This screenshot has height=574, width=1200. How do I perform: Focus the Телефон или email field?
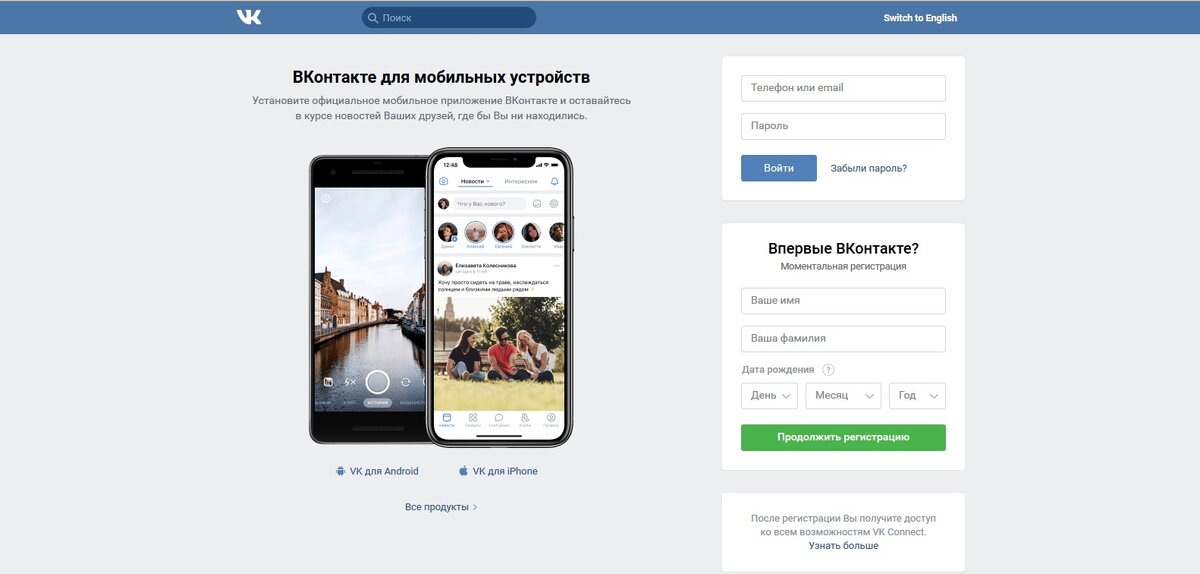tap(843, 88)
